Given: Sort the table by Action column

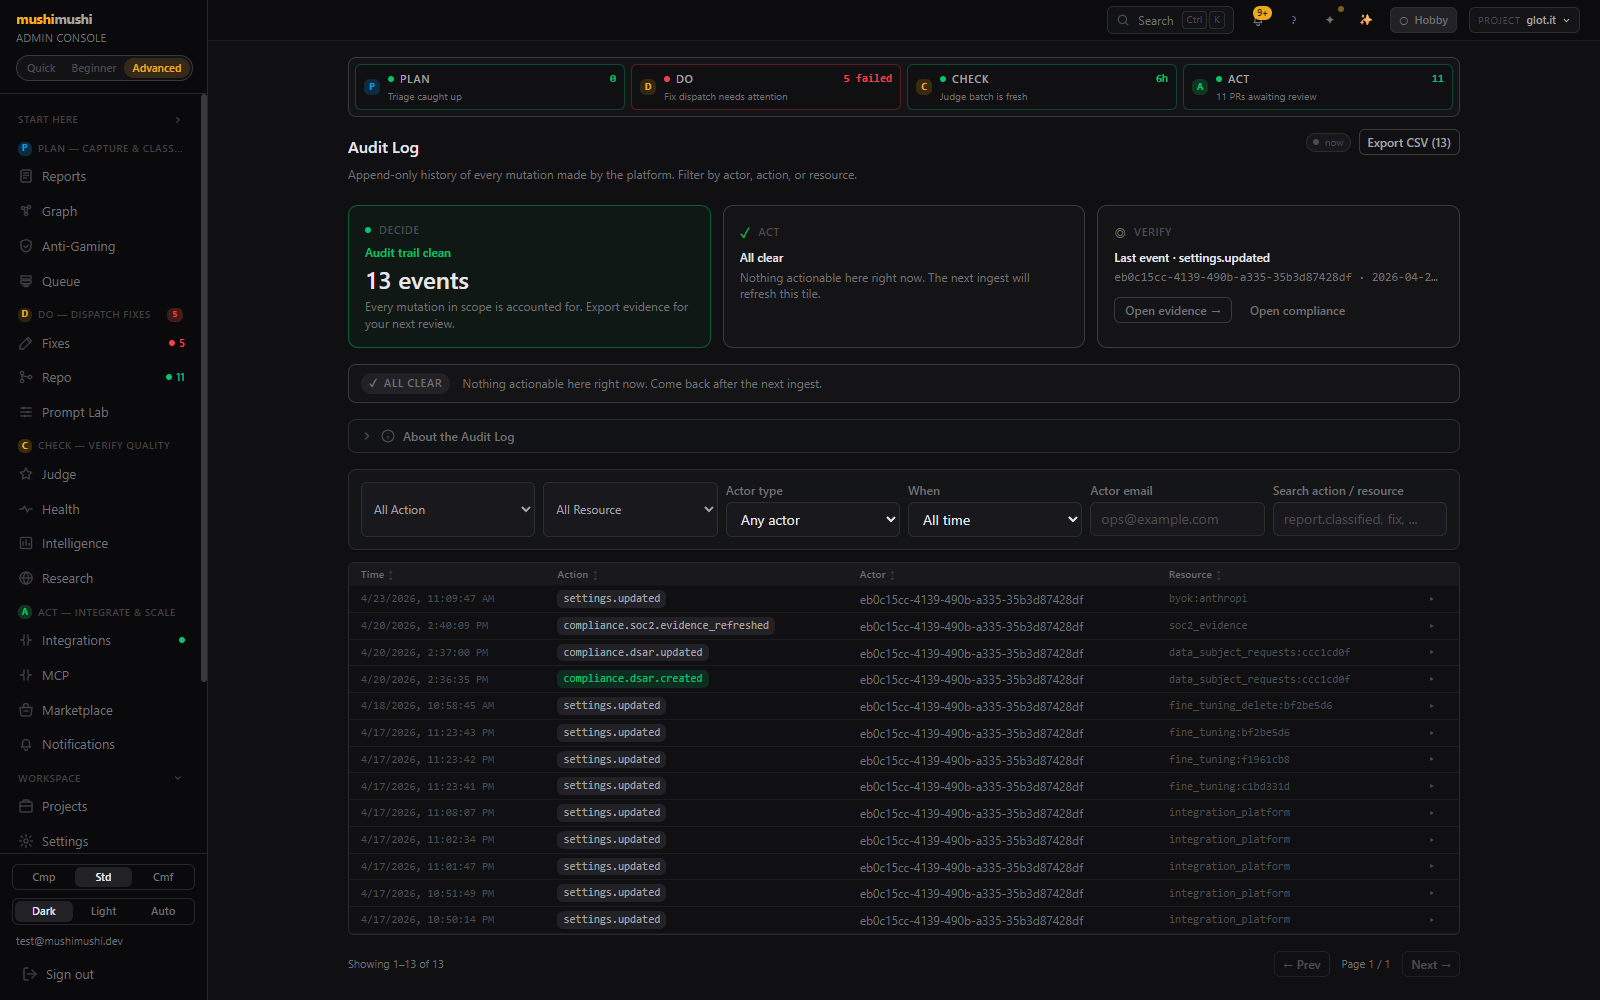Looking at the screenshot, I should pos(578,575).
